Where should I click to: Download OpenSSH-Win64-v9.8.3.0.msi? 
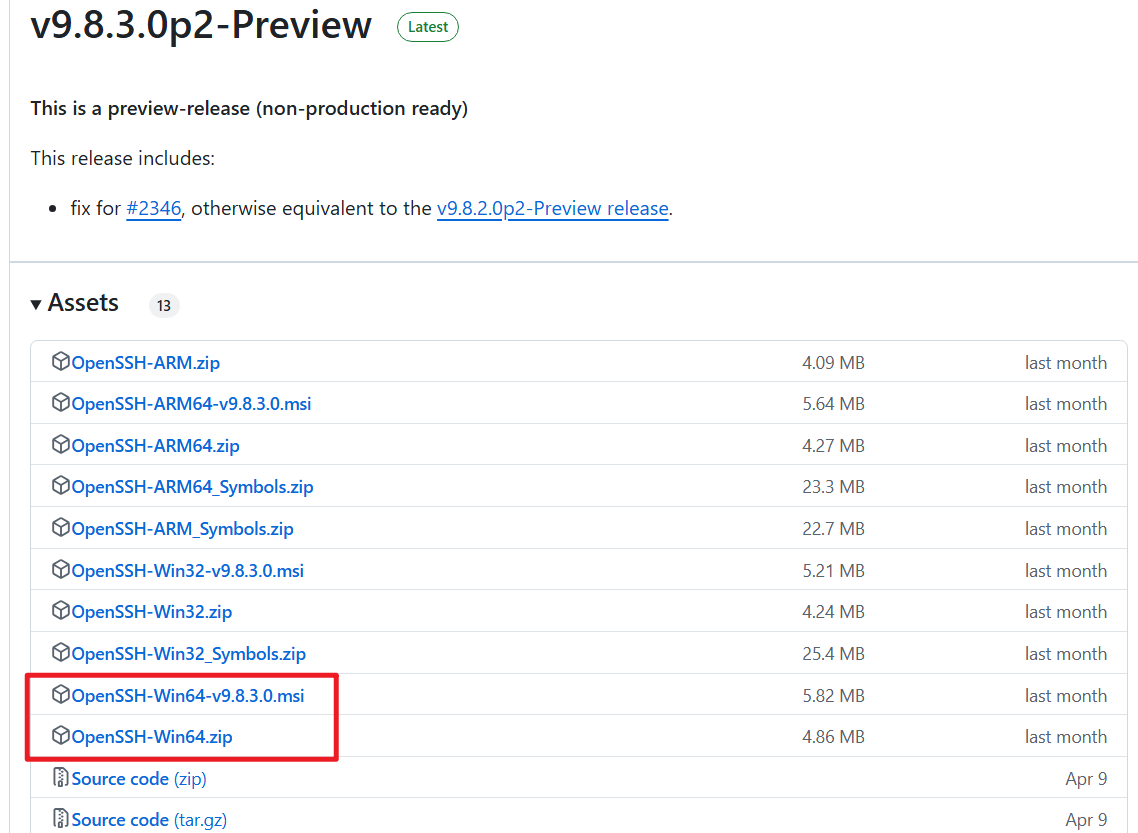coord(187,696)
